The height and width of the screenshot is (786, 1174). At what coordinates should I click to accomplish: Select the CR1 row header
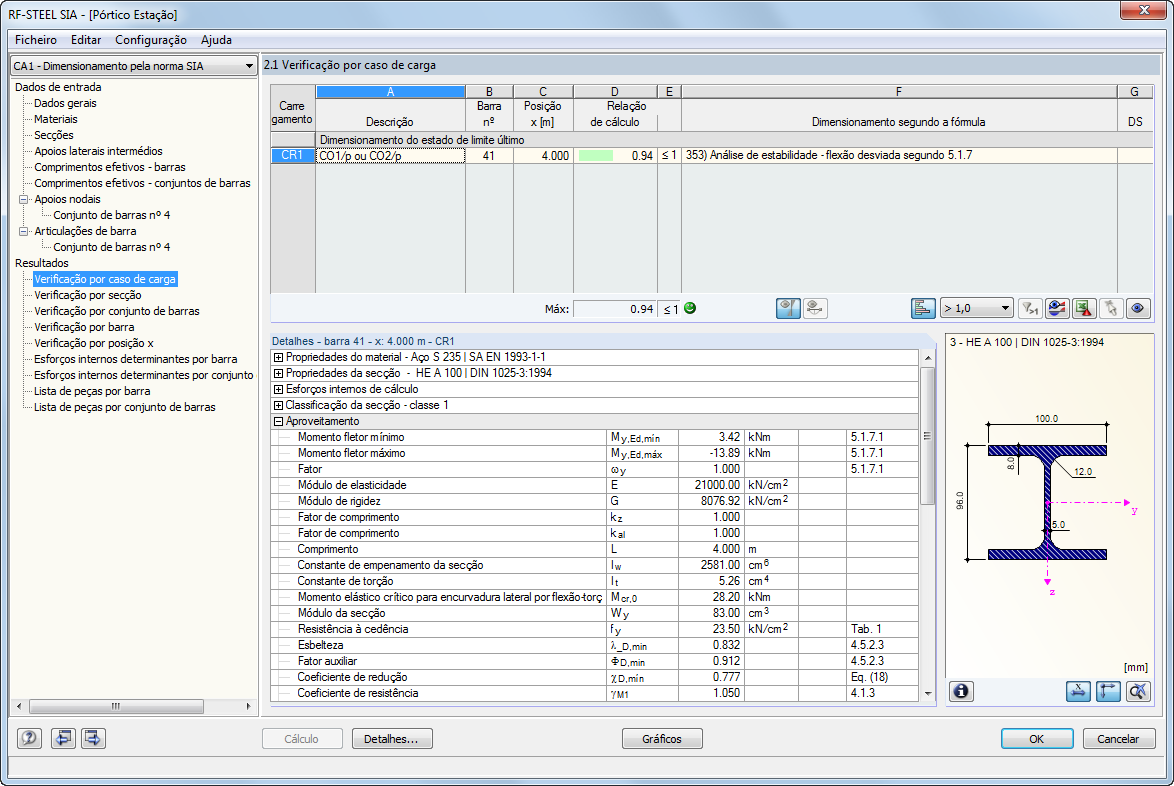293,156
